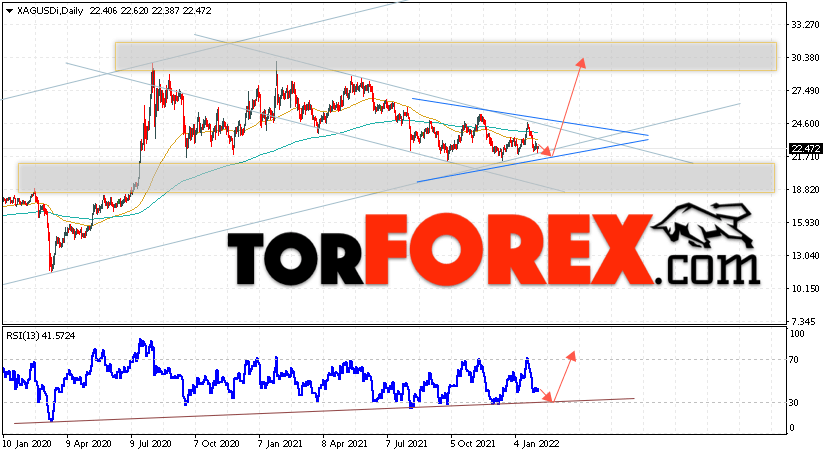
Task: Click the 30.380 price axis value
Action: (805, 57)
